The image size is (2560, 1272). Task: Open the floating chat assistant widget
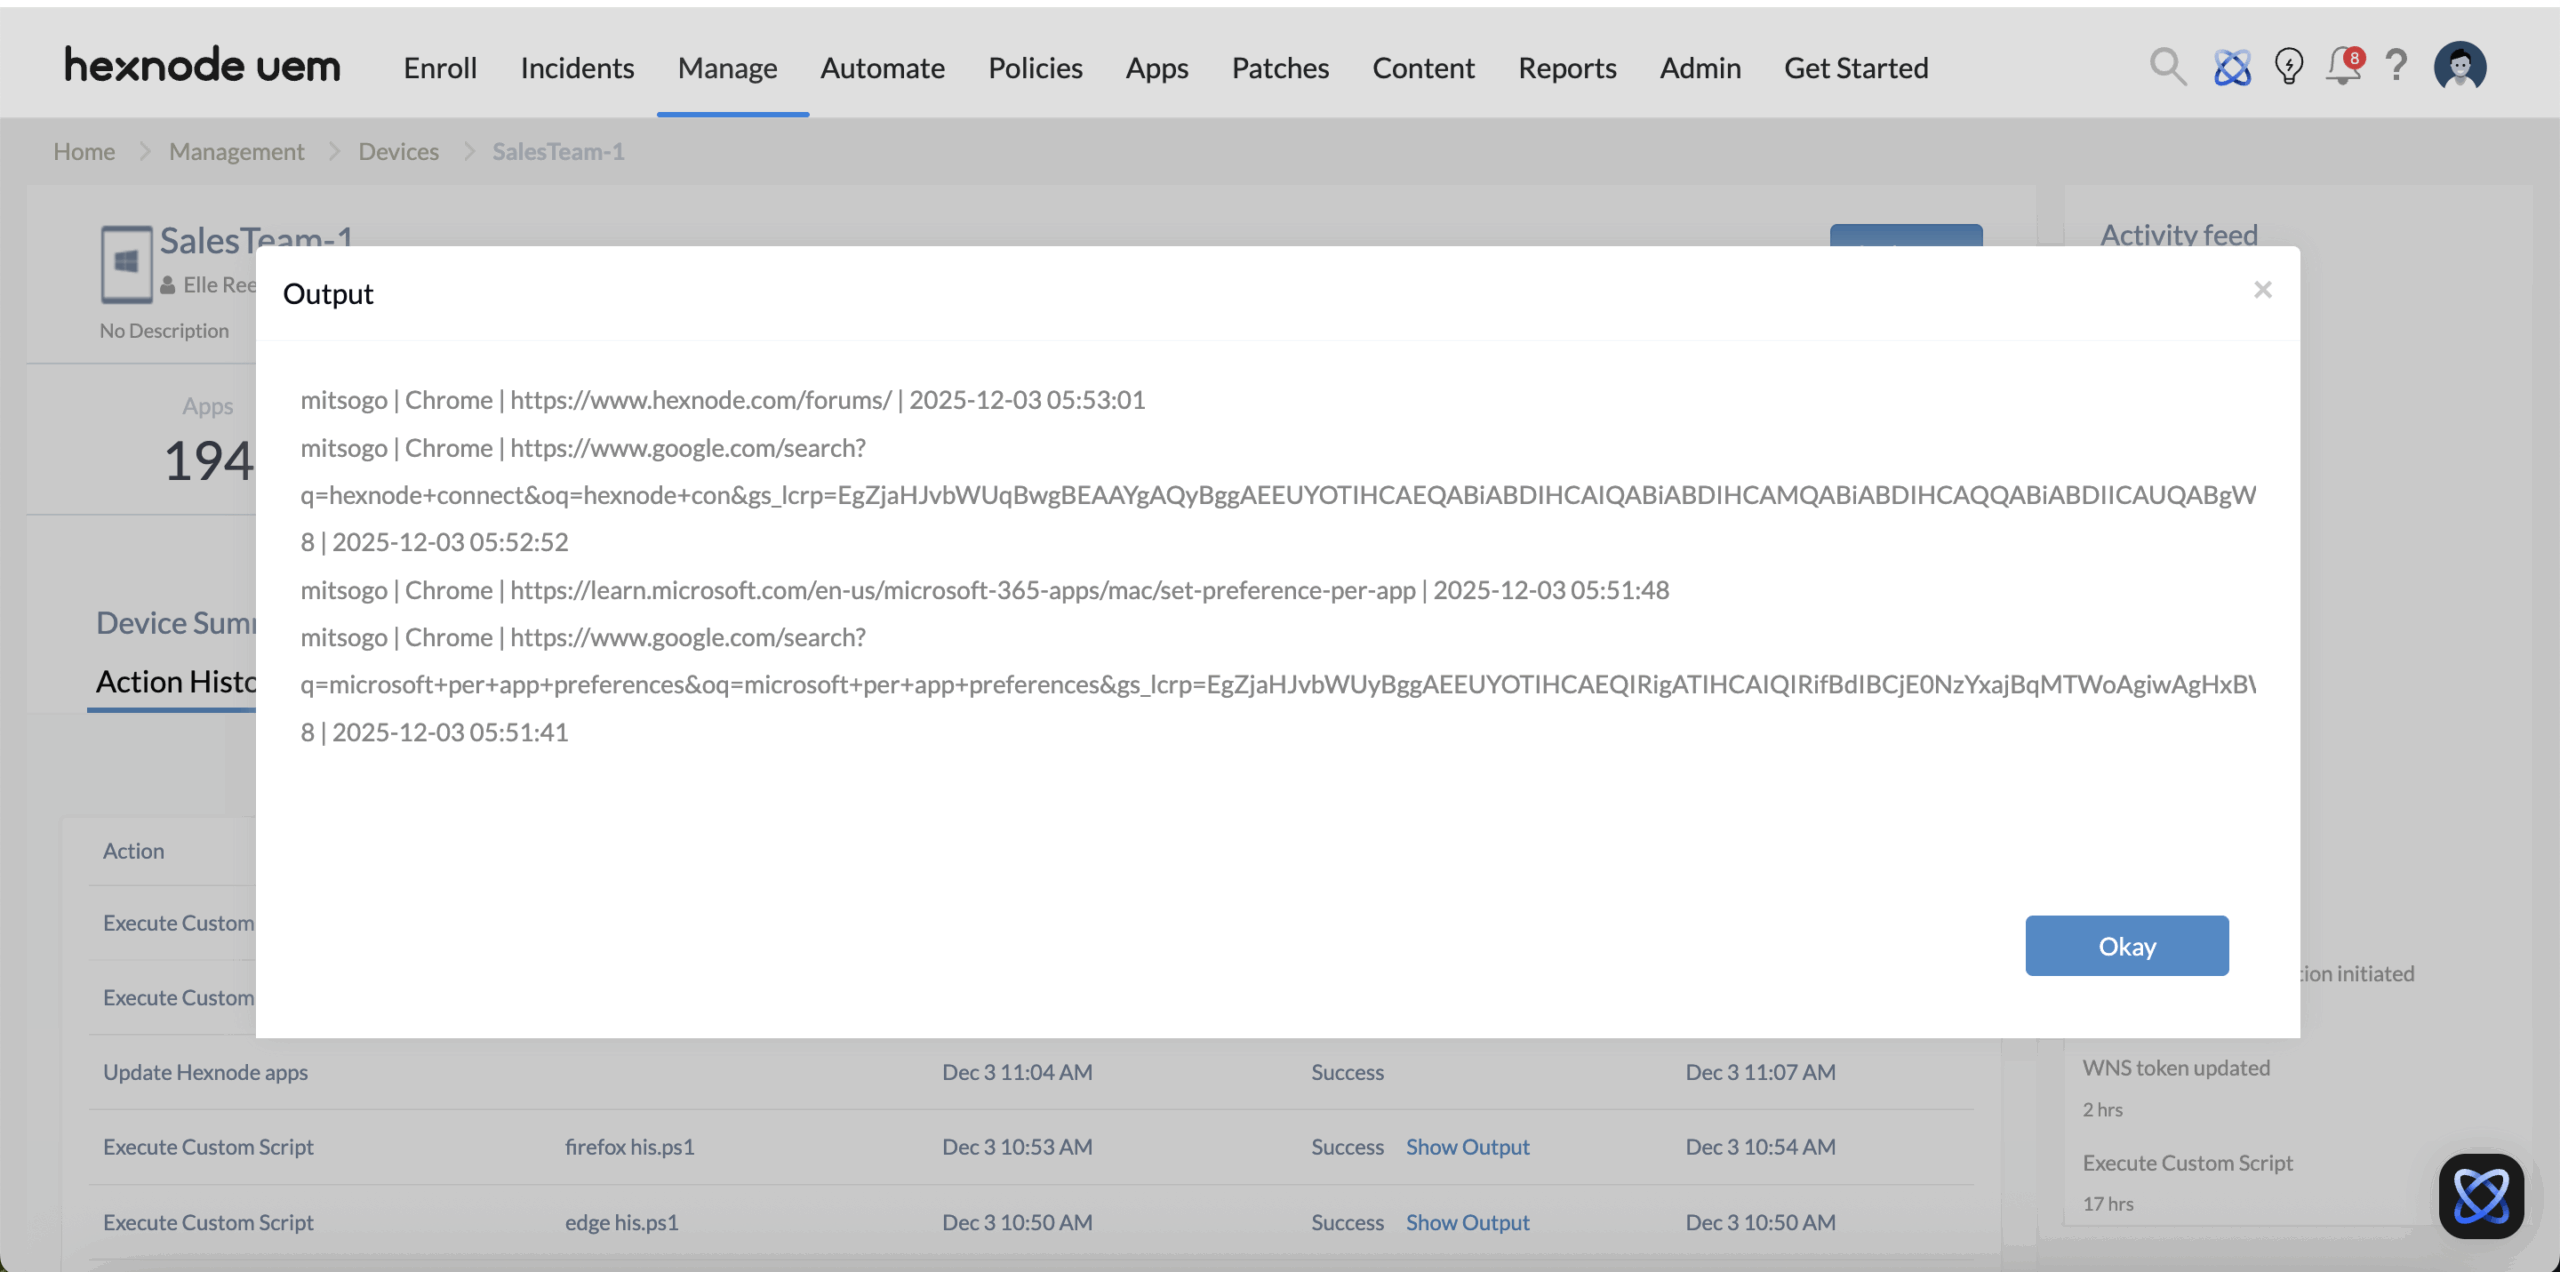click(x=2481, y=1195)
